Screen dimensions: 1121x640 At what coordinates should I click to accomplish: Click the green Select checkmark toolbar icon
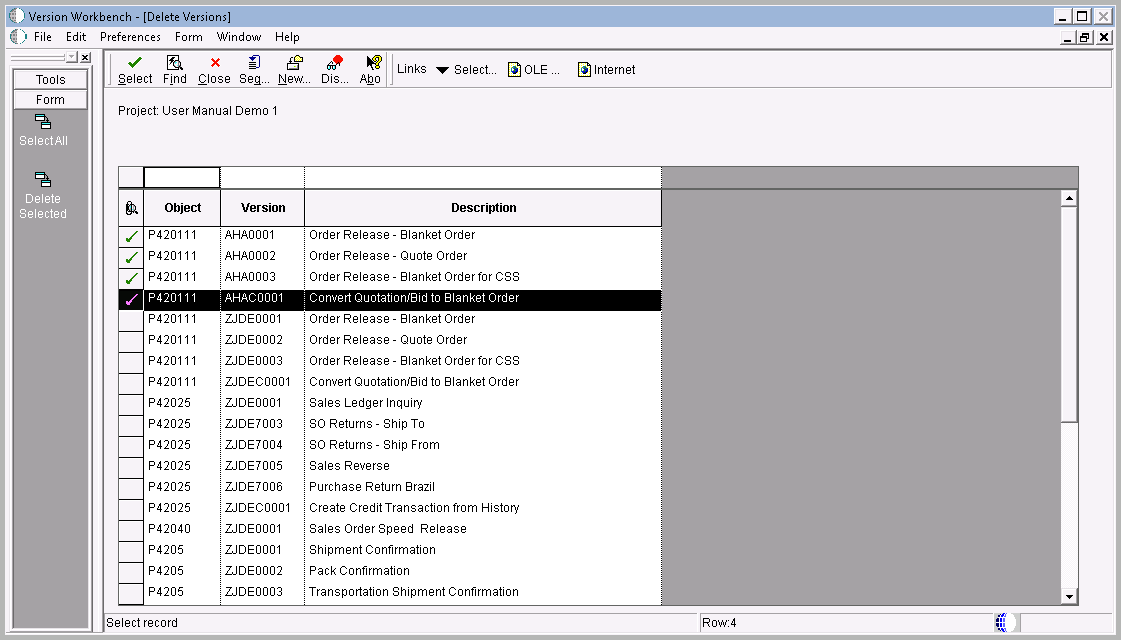133,62
